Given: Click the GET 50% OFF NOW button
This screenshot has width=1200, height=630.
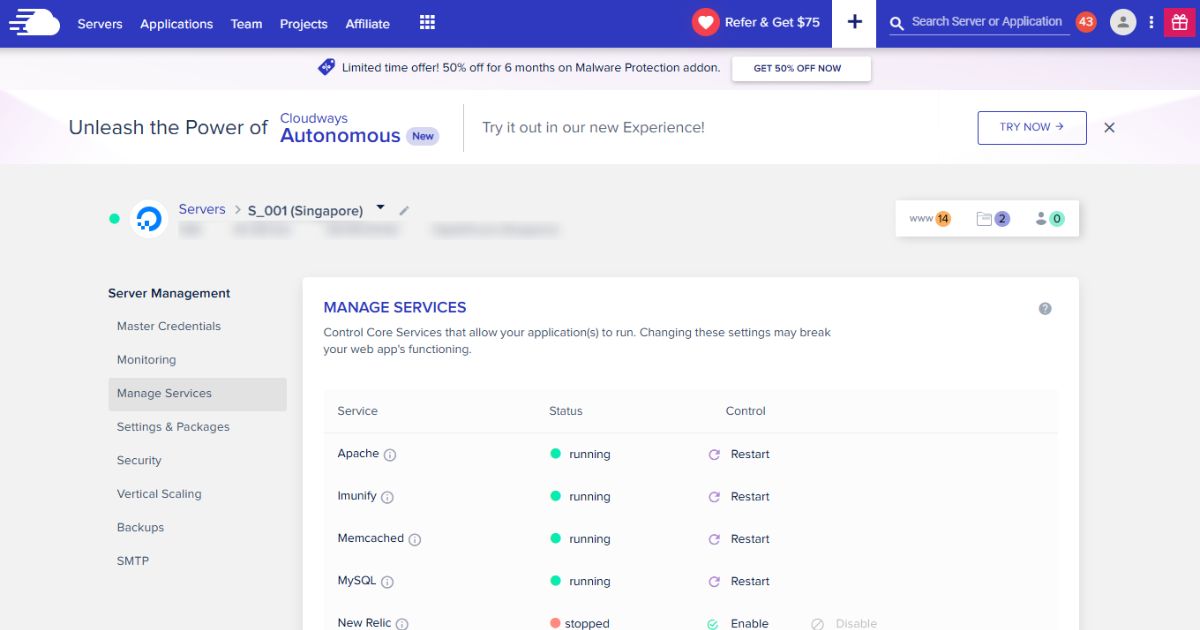Looking at the screenshot, I should click(801, 68).
